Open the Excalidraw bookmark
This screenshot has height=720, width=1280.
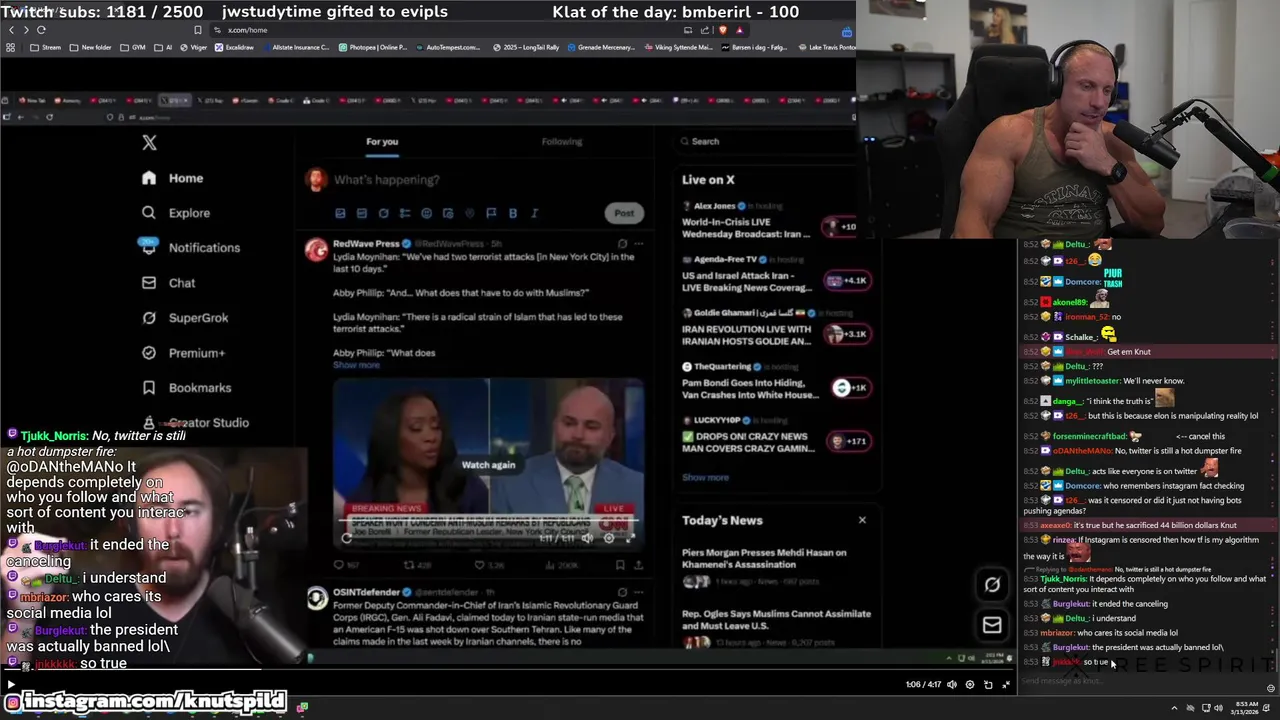pos(233,47)
